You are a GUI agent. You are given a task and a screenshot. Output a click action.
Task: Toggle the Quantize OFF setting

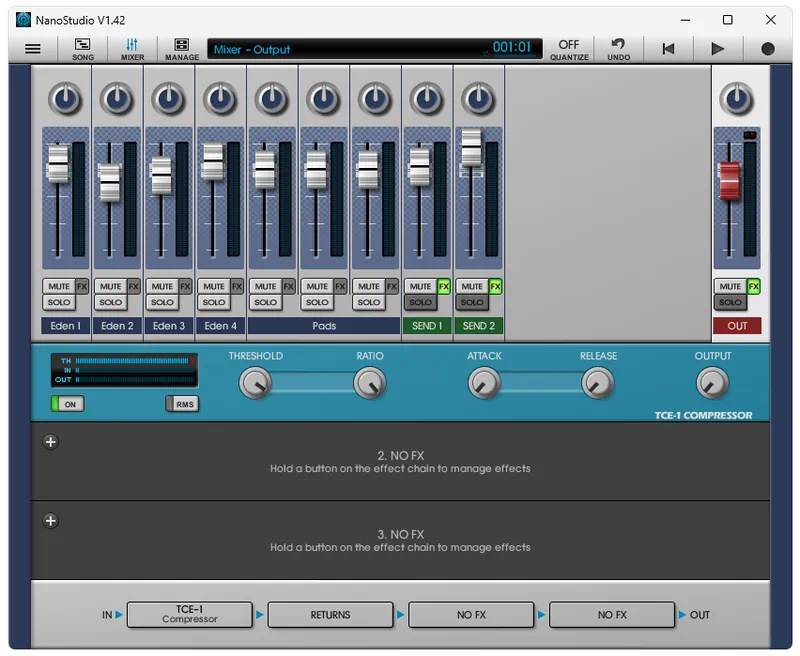click(569, 49)
